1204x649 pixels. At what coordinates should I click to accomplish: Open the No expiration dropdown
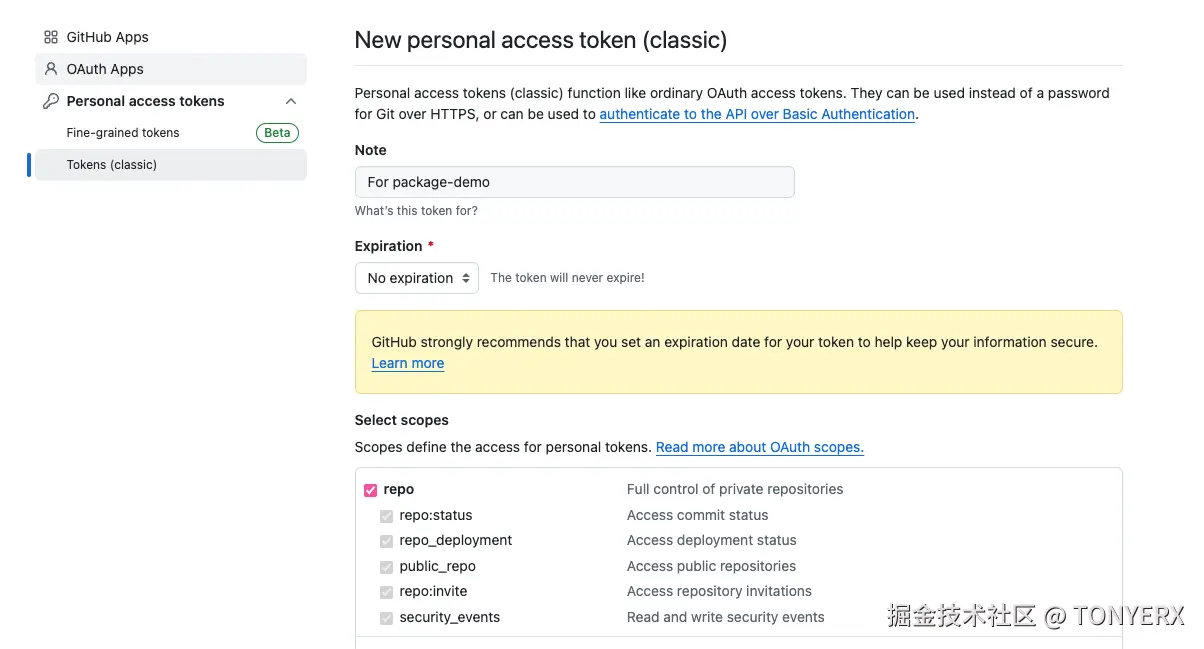[x=417, y=278]
